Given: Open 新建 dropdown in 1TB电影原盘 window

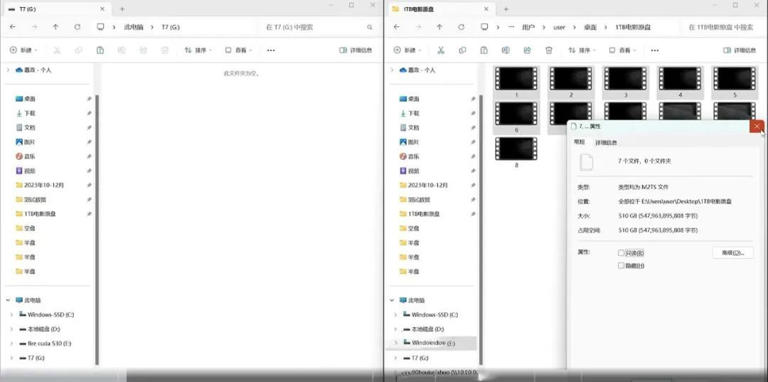Looking at the screenshot, I should [x=407, y=50].
